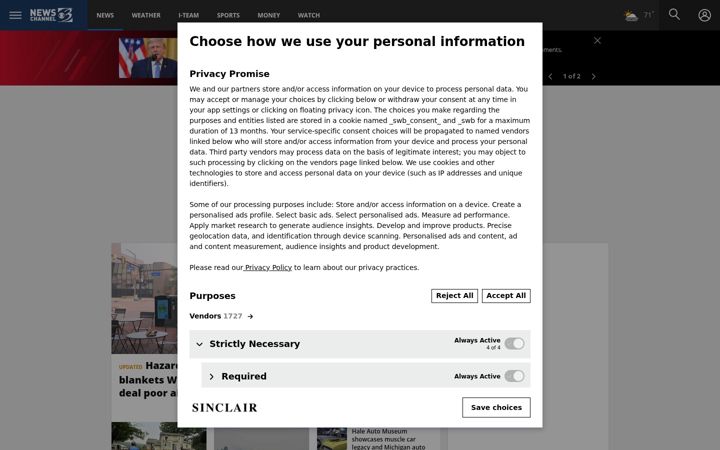Open the user account profile icon
Image resolution: width=720 pixels, height=450 pixels.
pos(704,15)
